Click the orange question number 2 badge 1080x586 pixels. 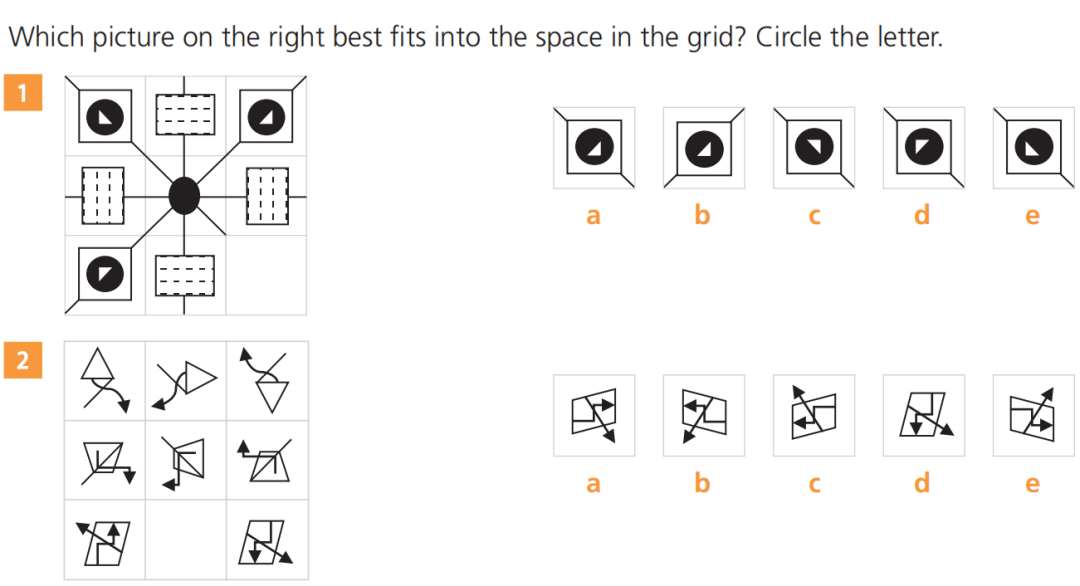[x=22, y=360]
